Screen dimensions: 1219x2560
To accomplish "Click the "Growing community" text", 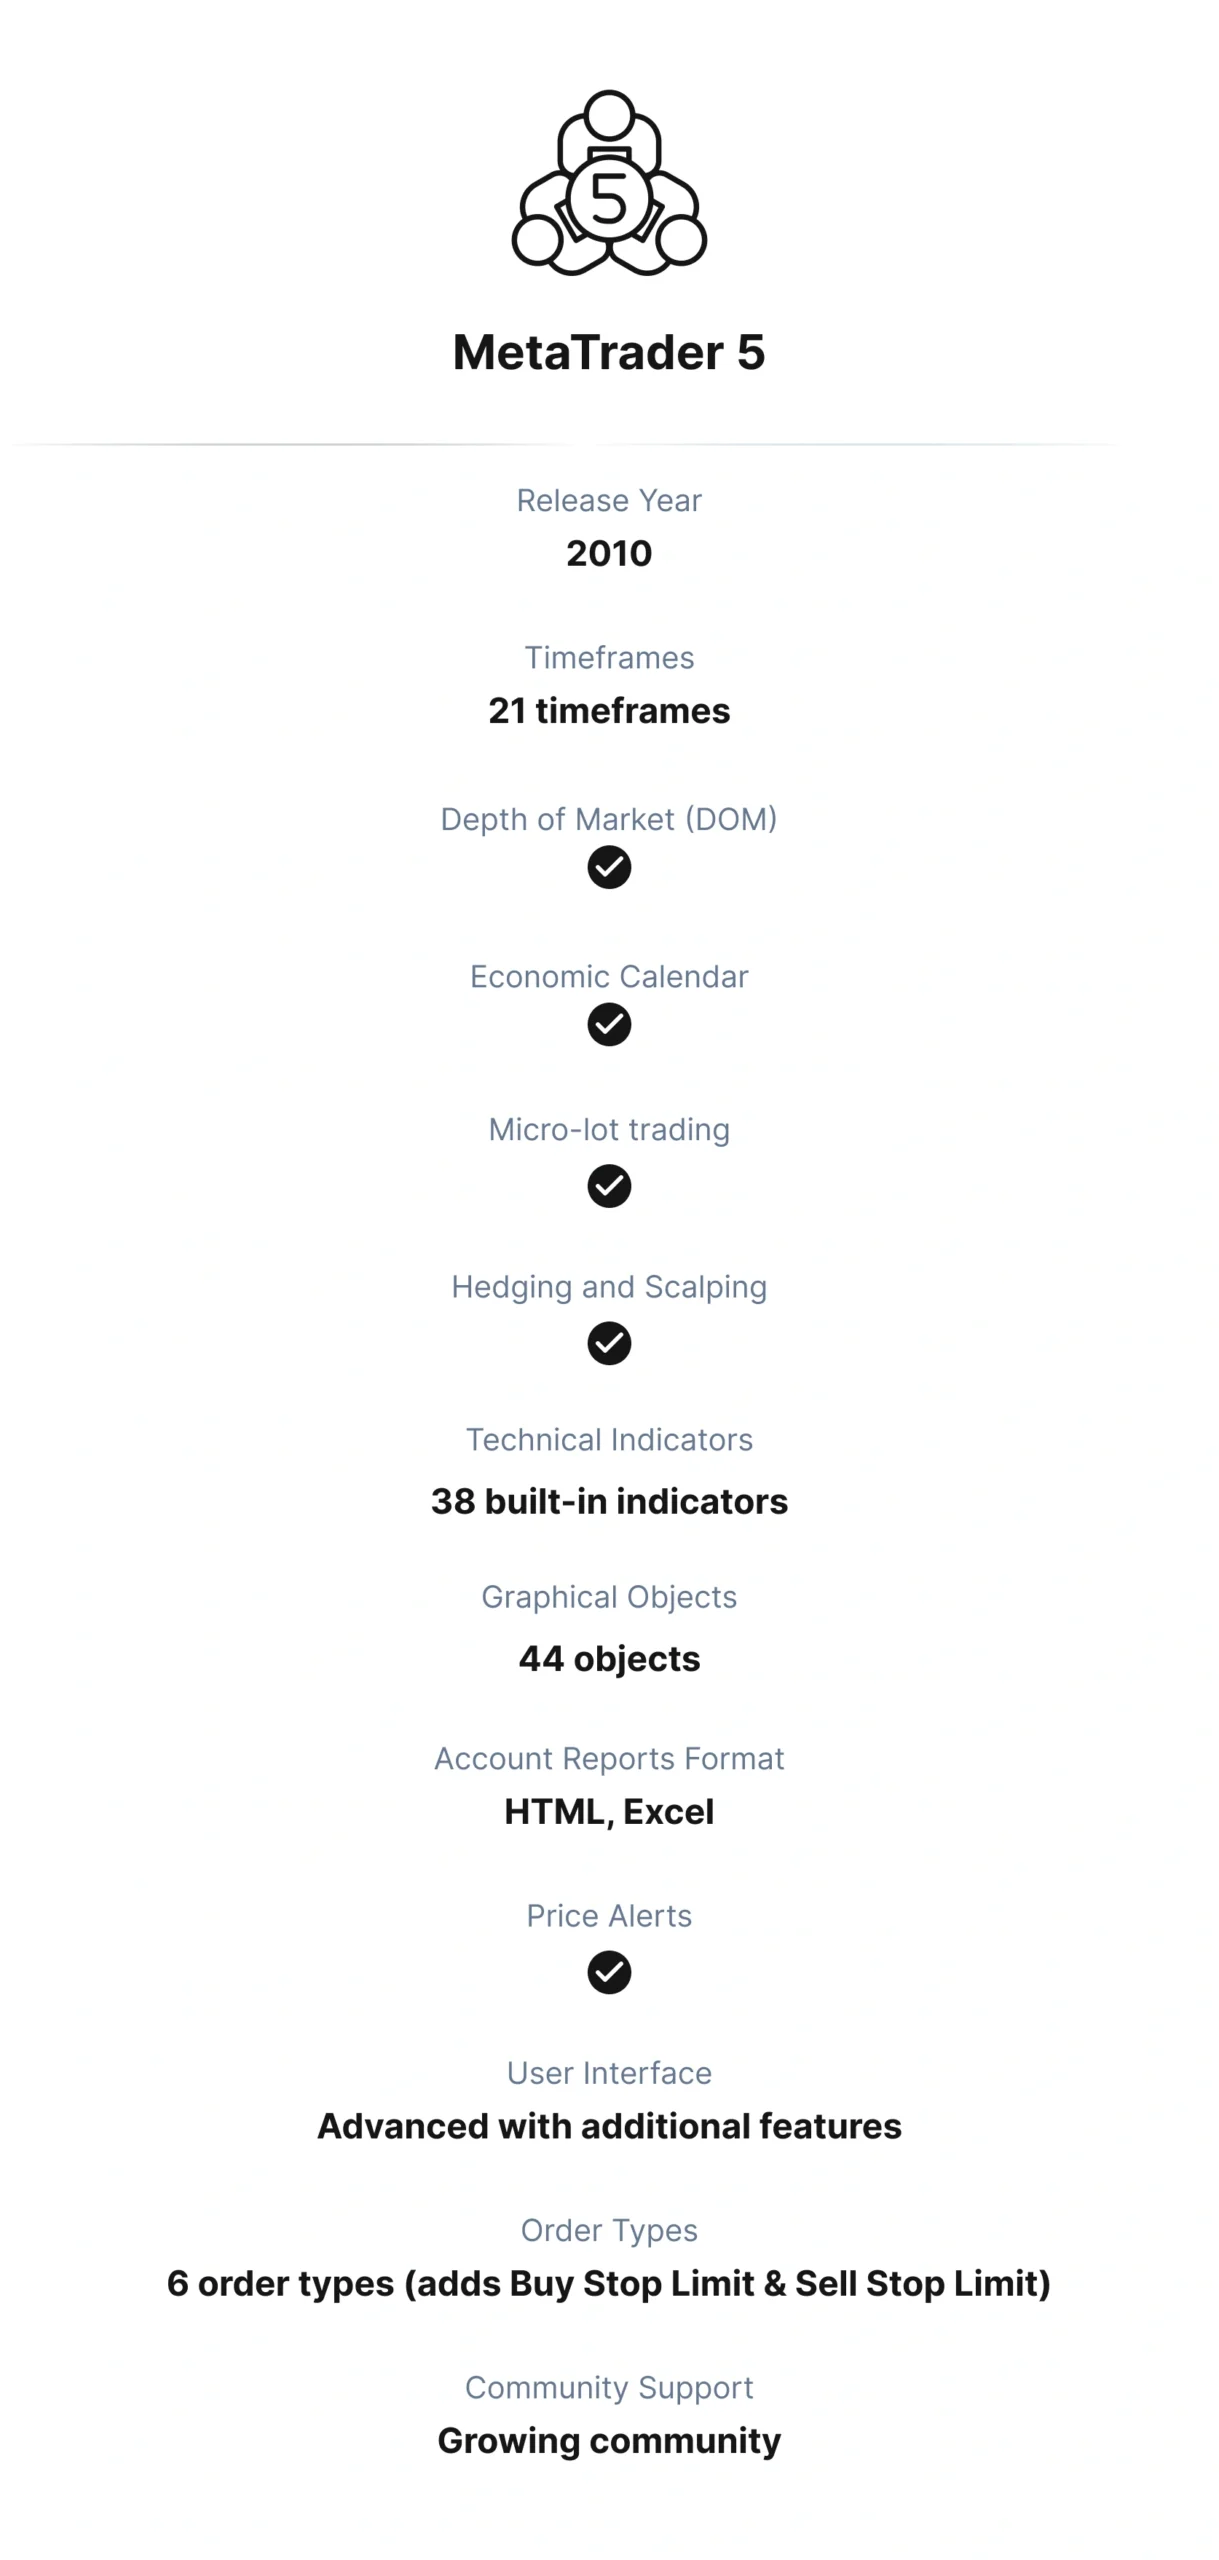I will [x=609, y=2440].
